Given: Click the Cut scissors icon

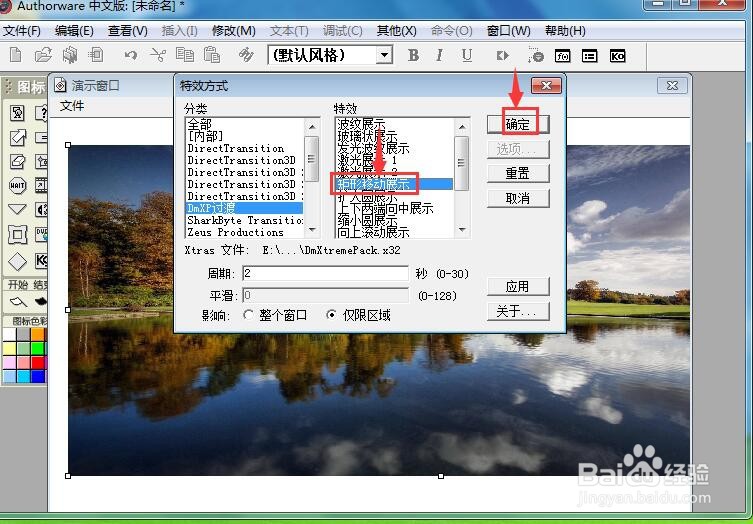Looking at the screenshot, I should pos(158,55).
